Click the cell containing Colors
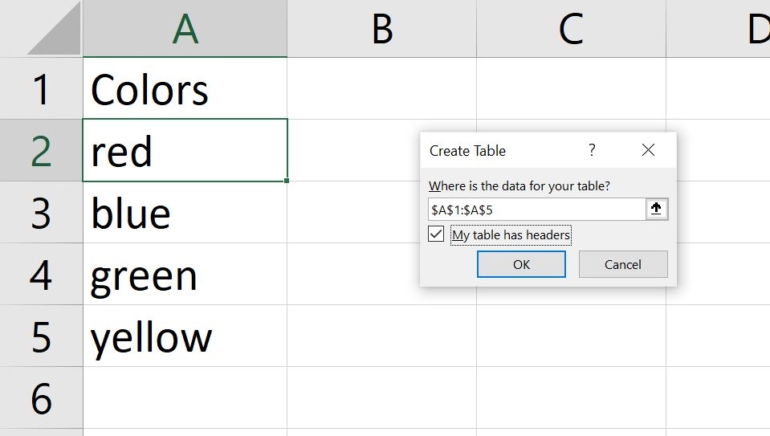 [185, 89]
